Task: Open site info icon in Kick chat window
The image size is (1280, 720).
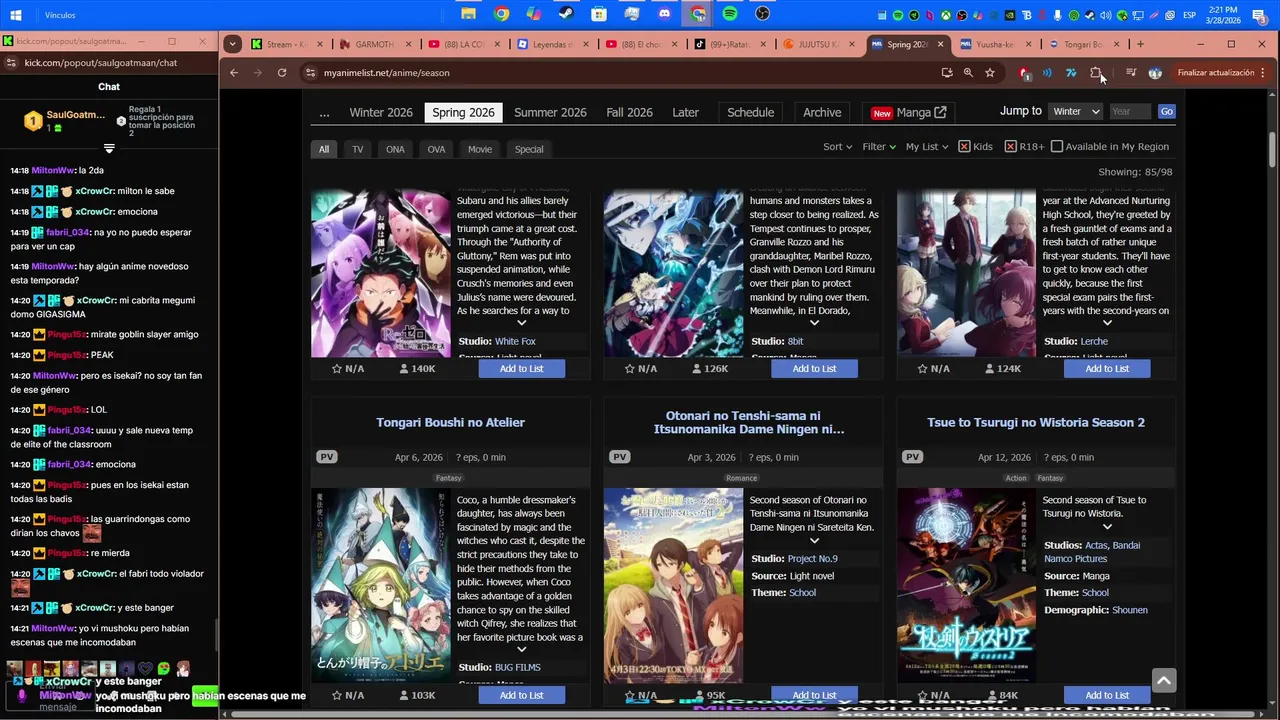Action: pyautogui.click(x=11, y=63)
